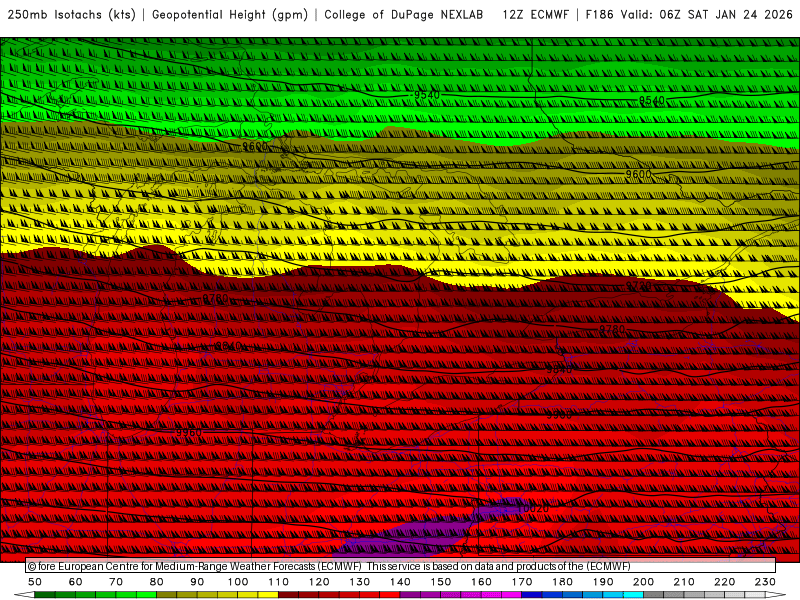Viewport: 800px width, 600px height.
Task: Click the 'F186 Valid: 06Z SAT JAN 24 2026' text
Action: tap(689, 15)
